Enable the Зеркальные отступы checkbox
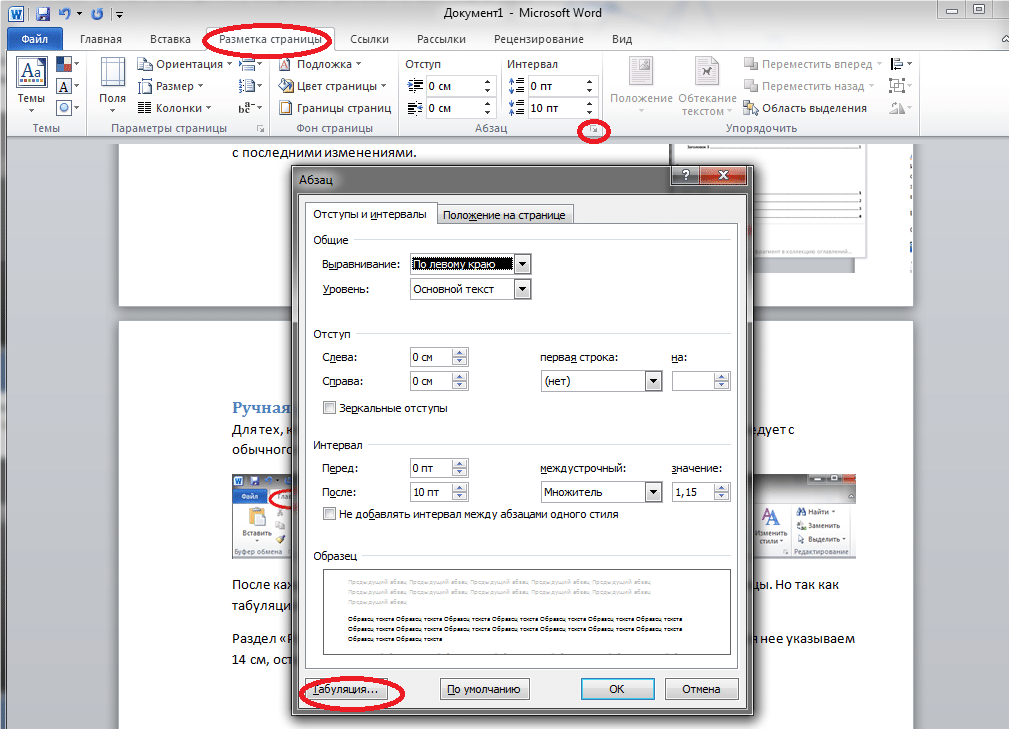1009x729 pixels. pyautogui.click(x=329, y=408)
